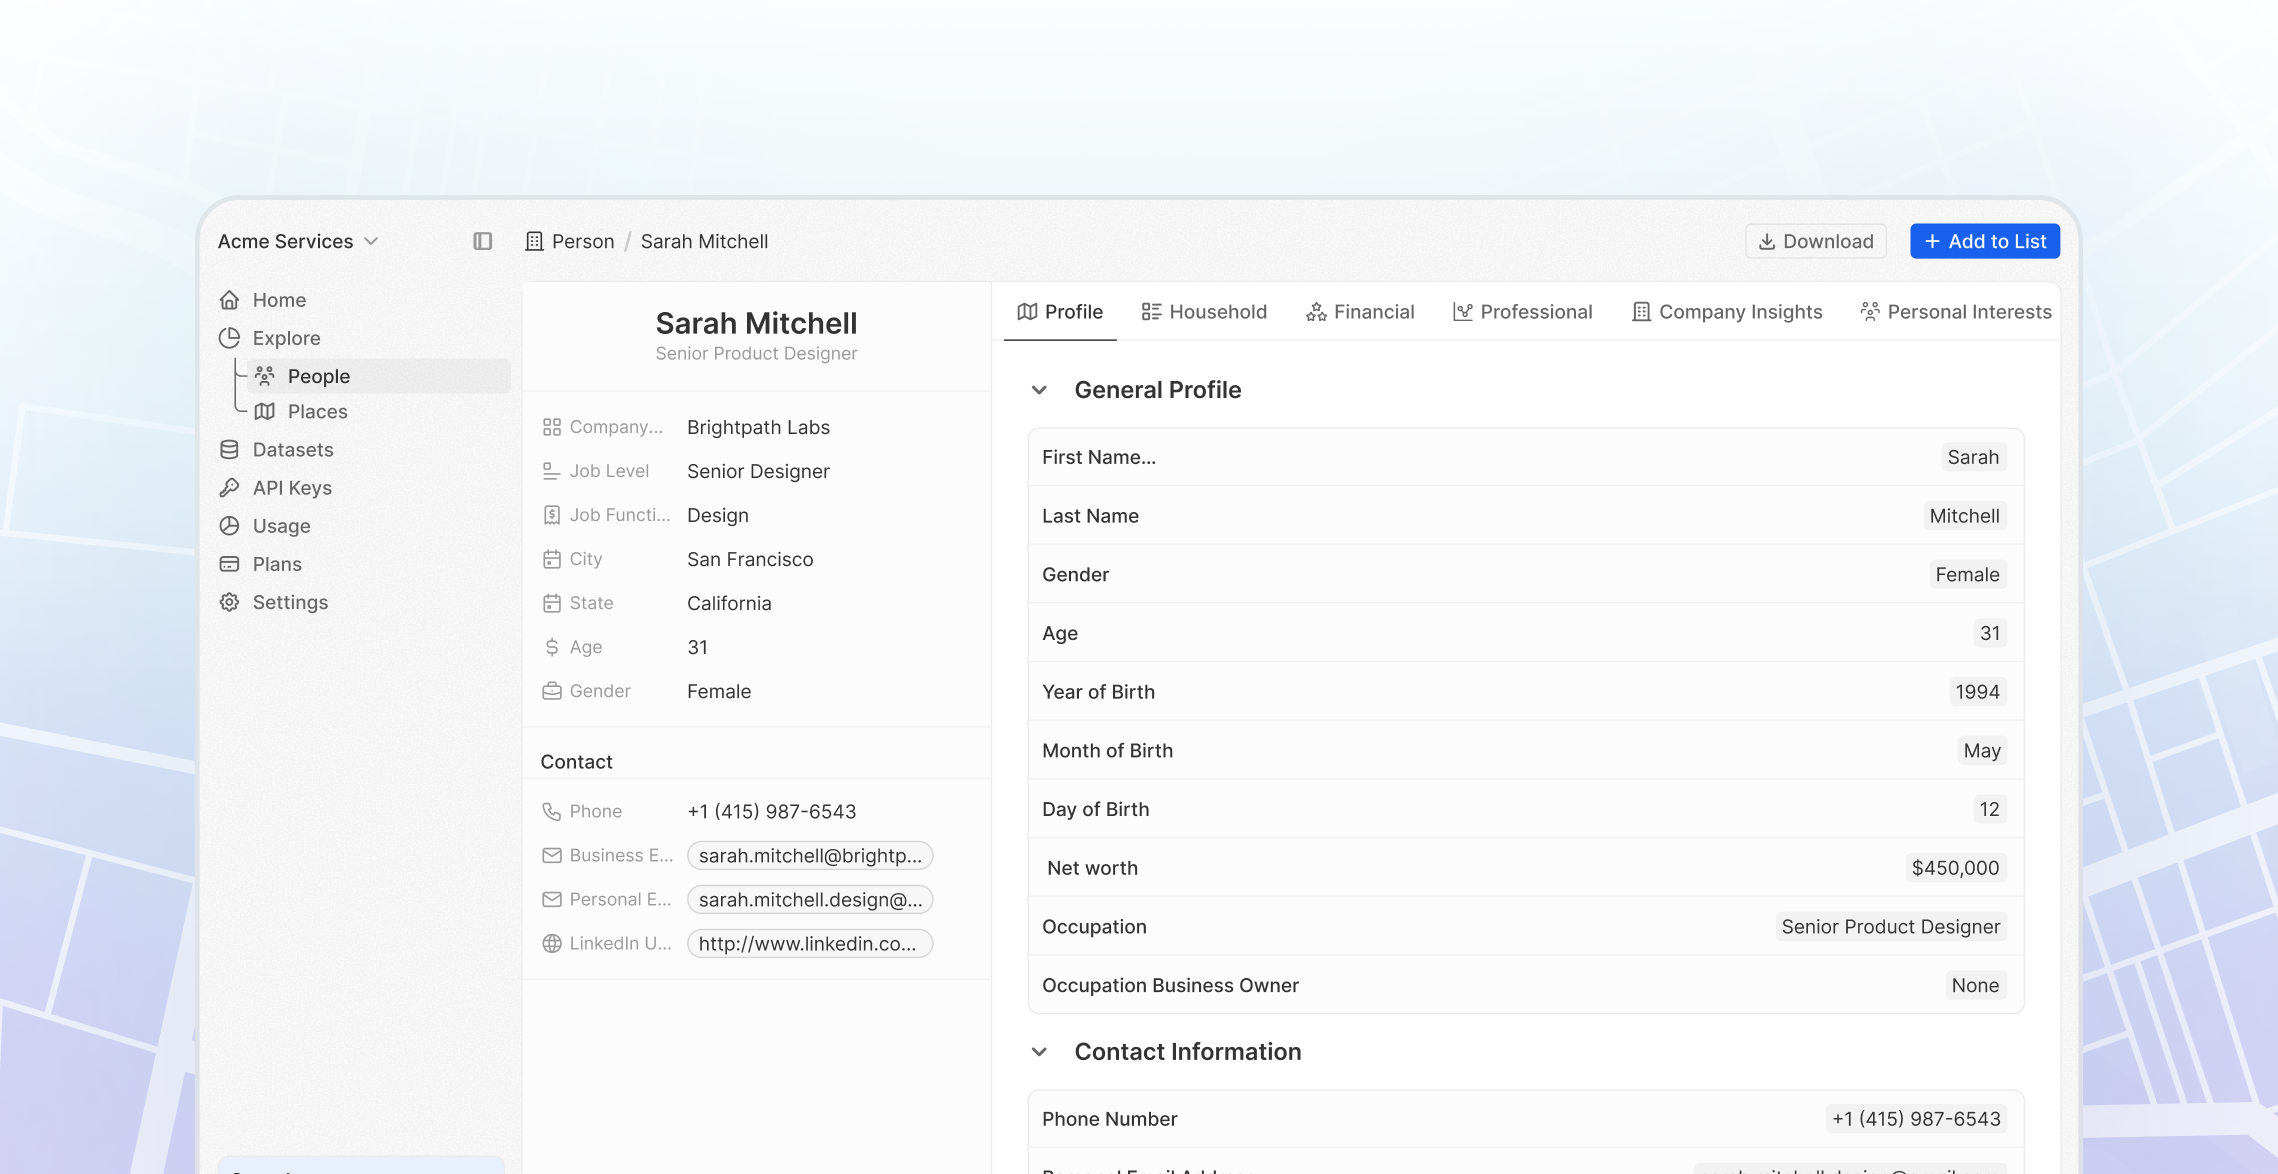Click the business email address chip
Screen dimensions: 2278x1174
tap(809, 856)
